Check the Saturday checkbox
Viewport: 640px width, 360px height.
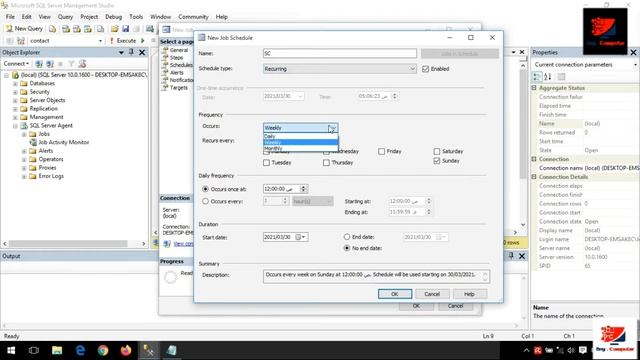tap(437, 151)
